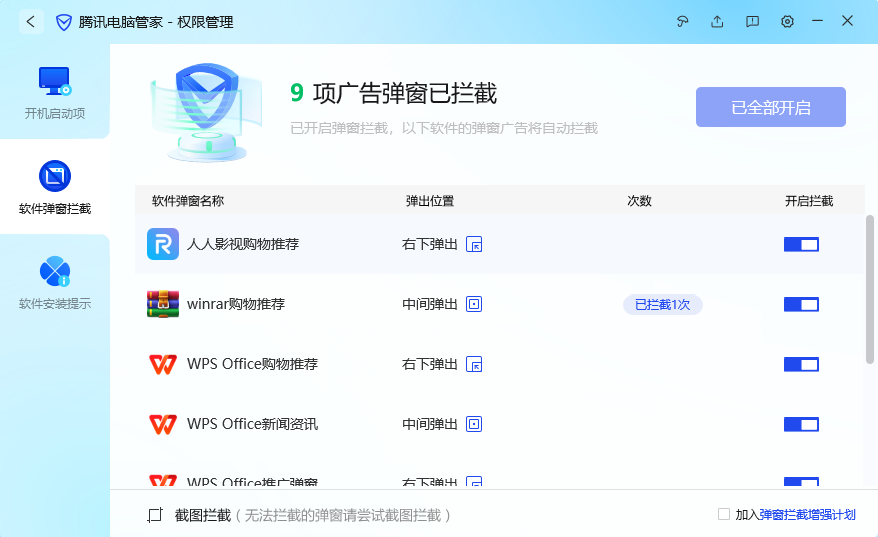Toggle blocking for WPS Office购物推荐
The width and height of the screenshot is (878, 537).
point(801,364)
